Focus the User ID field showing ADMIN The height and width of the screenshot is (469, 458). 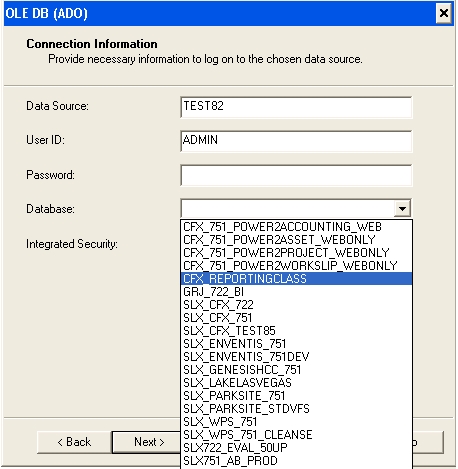[296, 141]
